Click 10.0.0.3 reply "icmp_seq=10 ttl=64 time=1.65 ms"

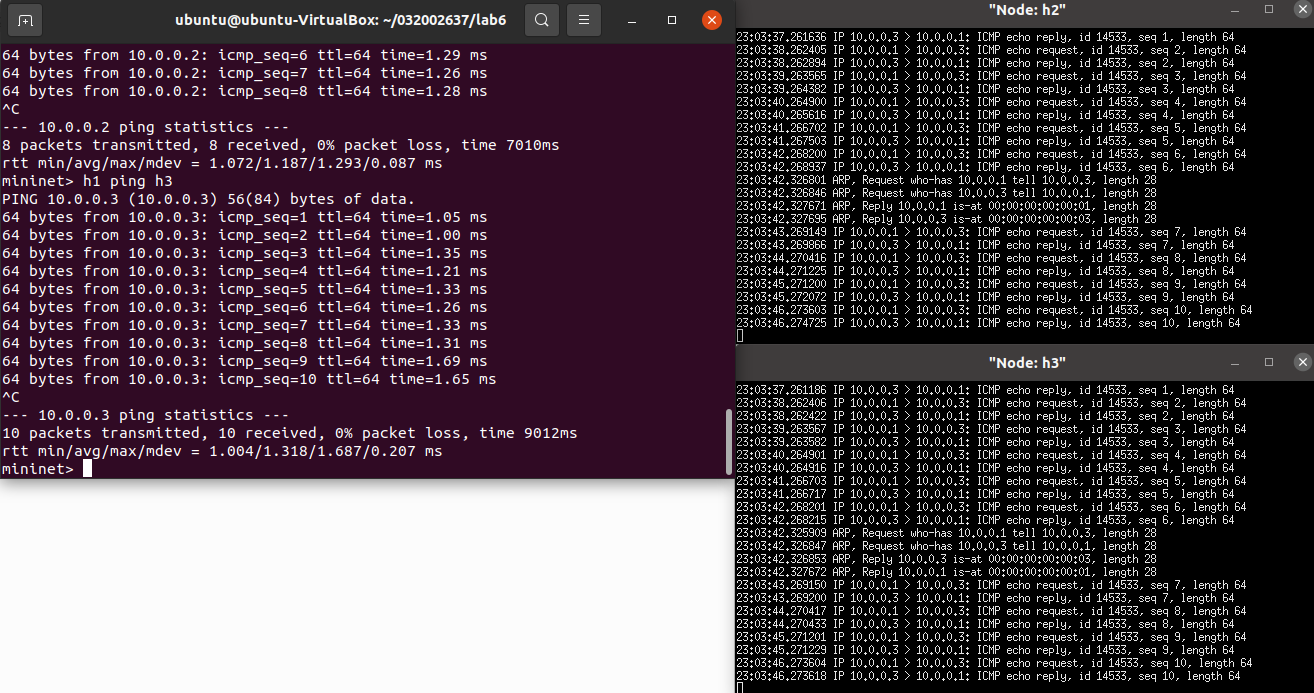click(249, 379)
